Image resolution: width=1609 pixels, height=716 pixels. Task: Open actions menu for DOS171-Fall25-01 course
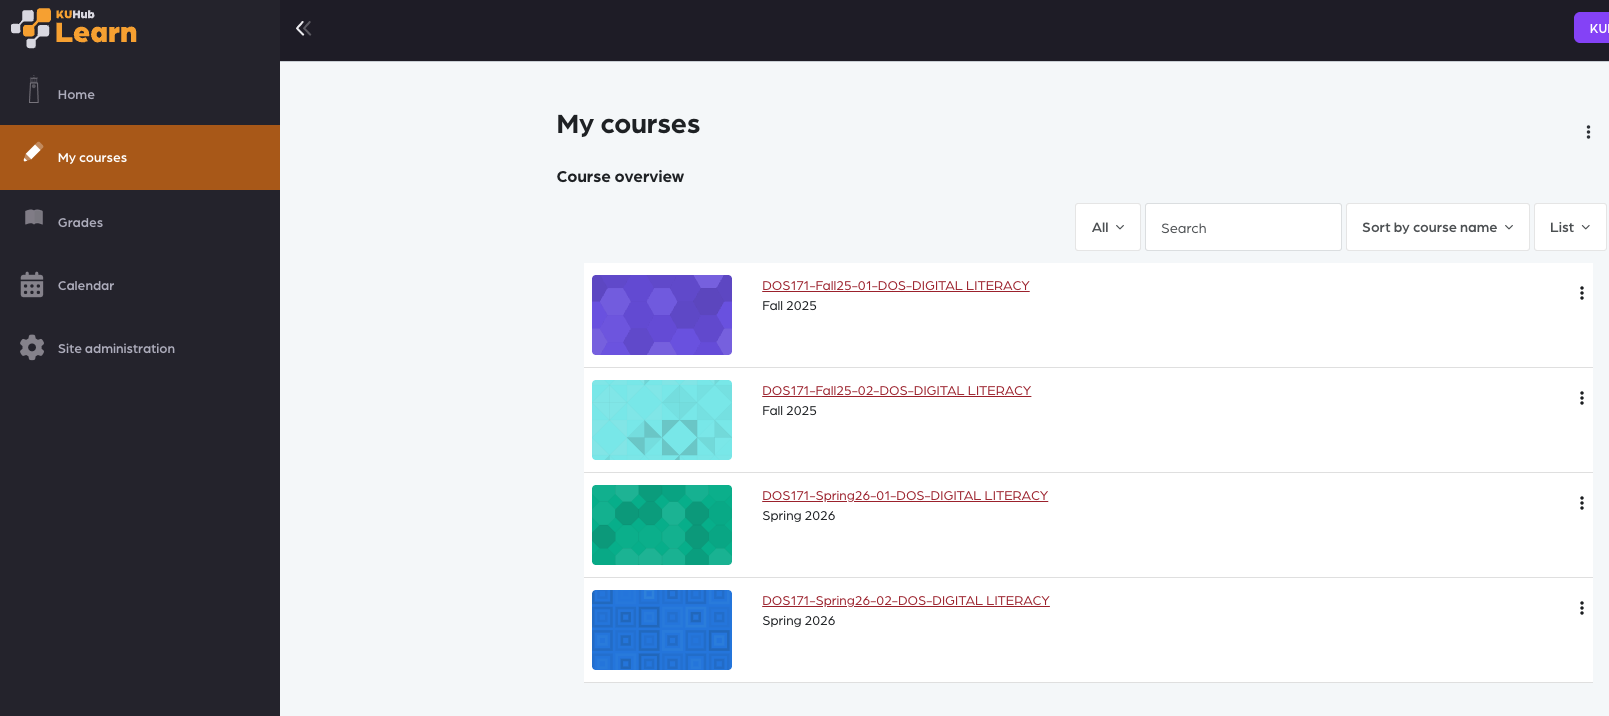1582,293
